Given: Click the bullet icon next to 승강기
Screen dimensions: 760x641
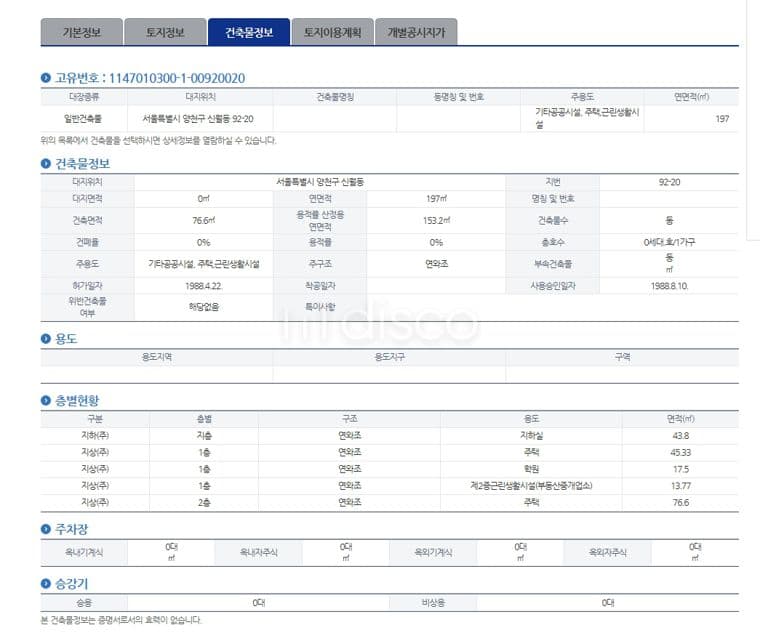Looking at the screenshot, I should click(46, 583).
